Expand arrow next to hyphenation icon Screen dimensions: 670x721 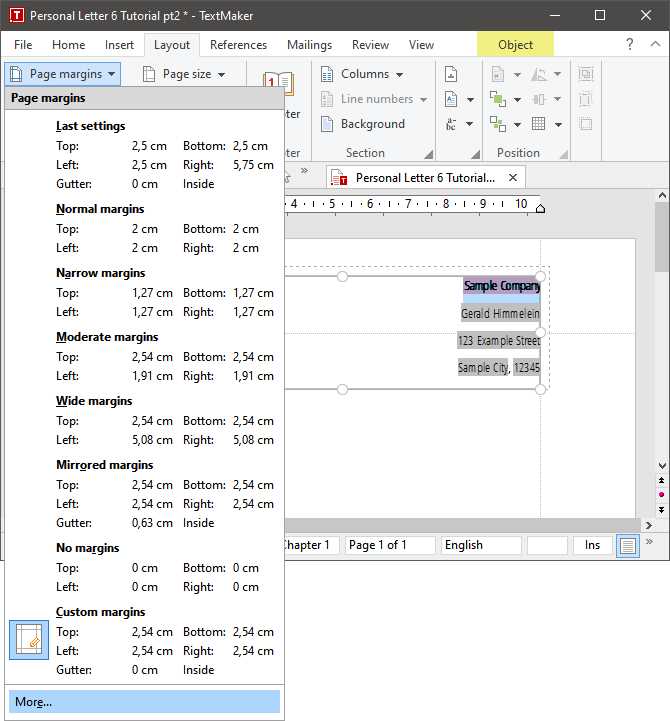tap(470, 124)
